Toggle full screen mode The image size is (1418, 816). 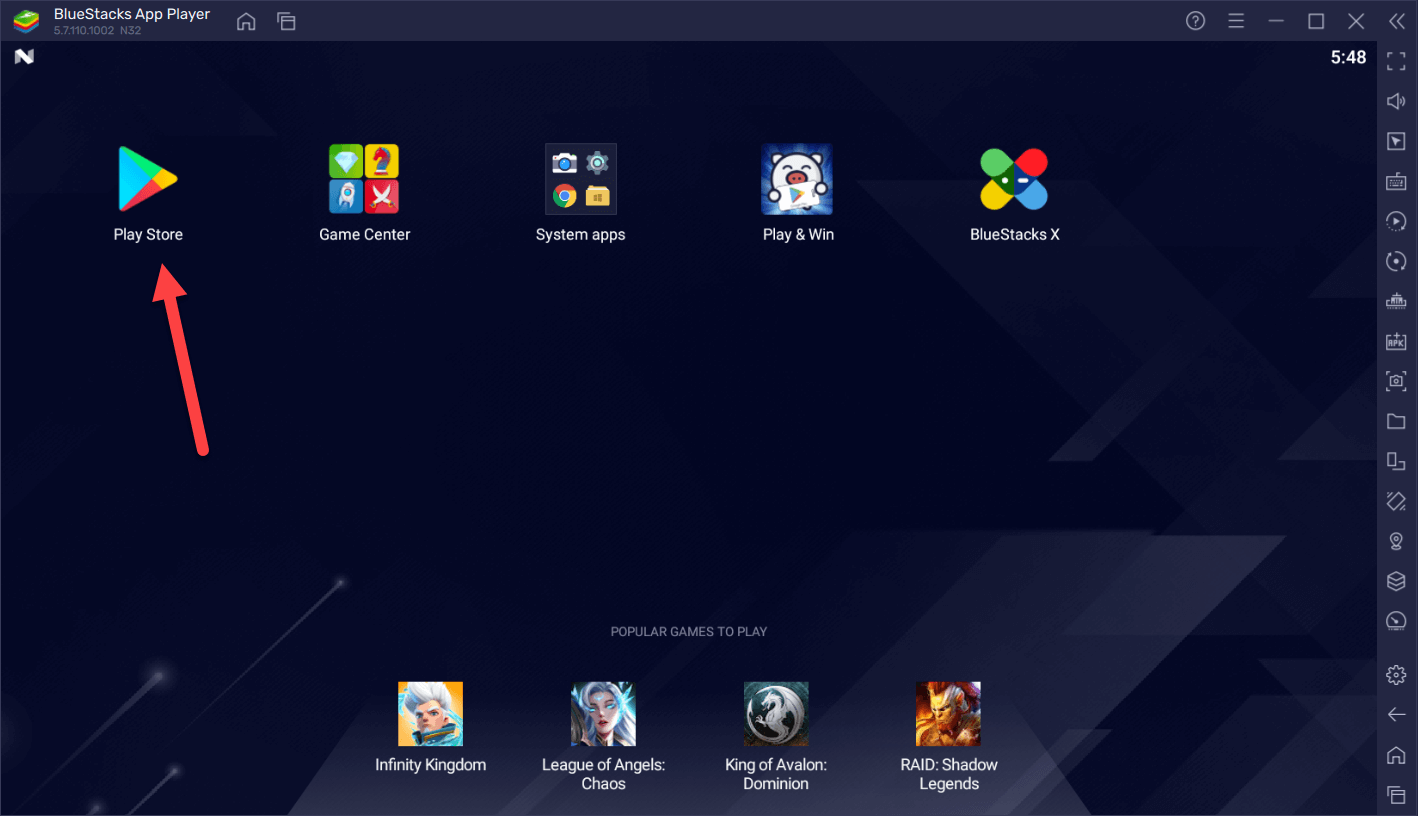pyautogui.click(x=1396, y=62)
